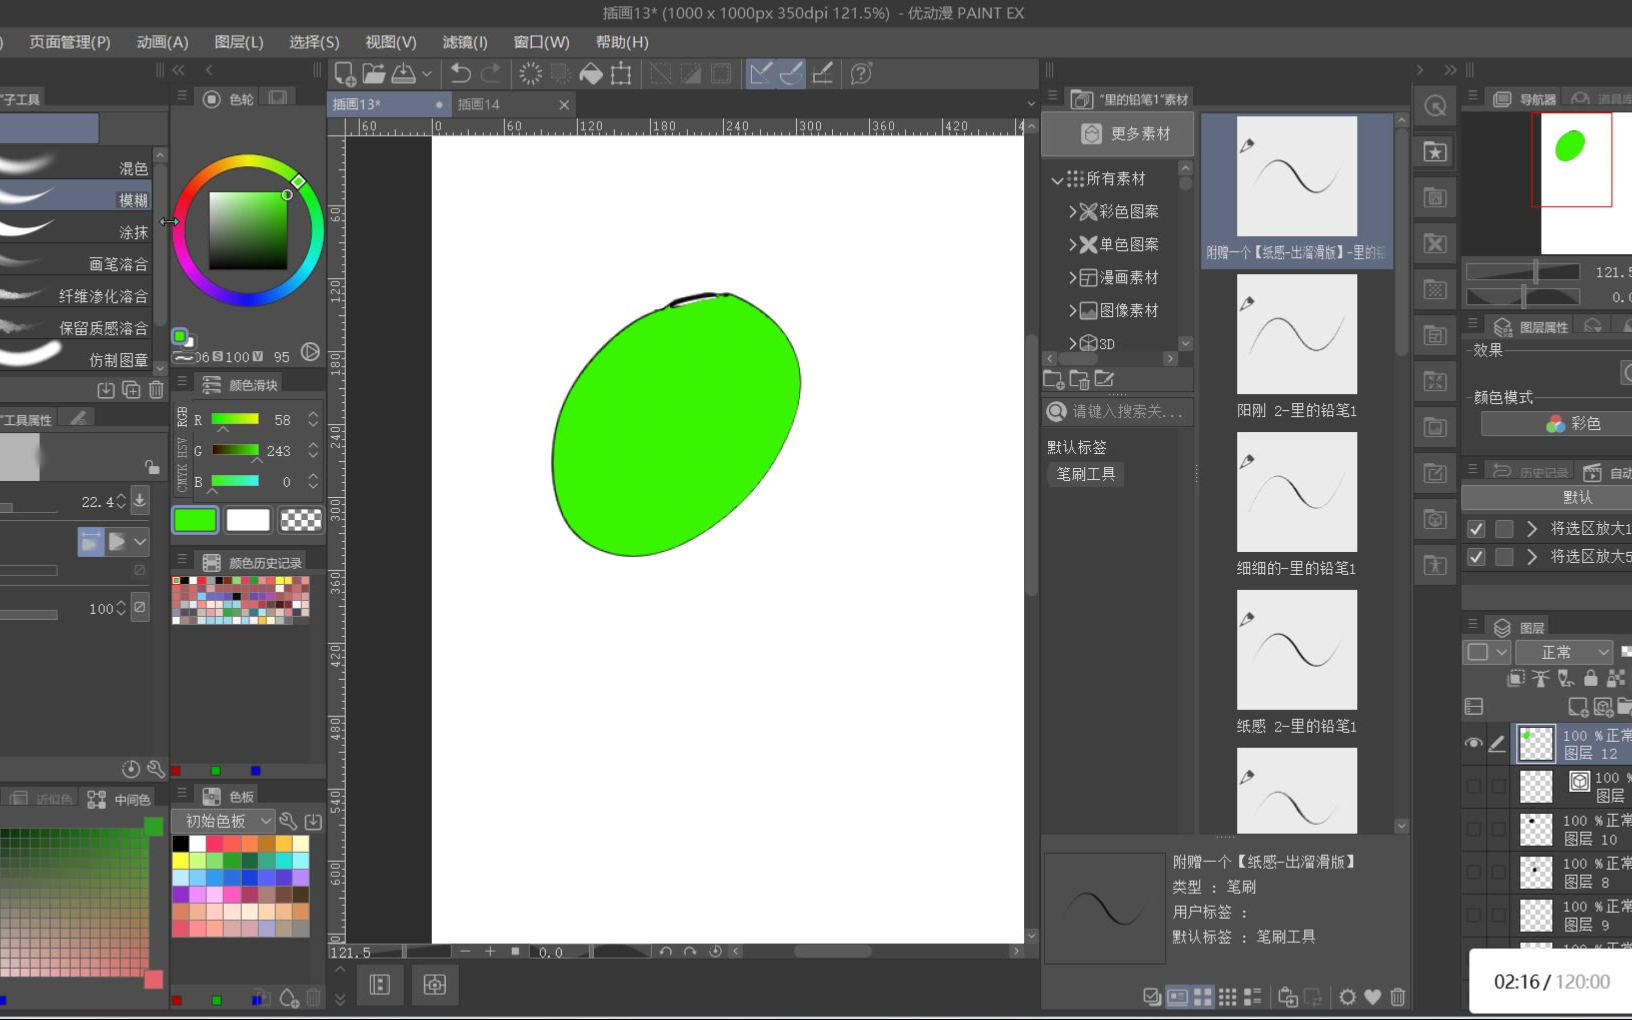Click the Undo arrow in the toolbar
Image resolution: width=1632 pixels, height=1020 pixels.
click(x=460, y=73)
